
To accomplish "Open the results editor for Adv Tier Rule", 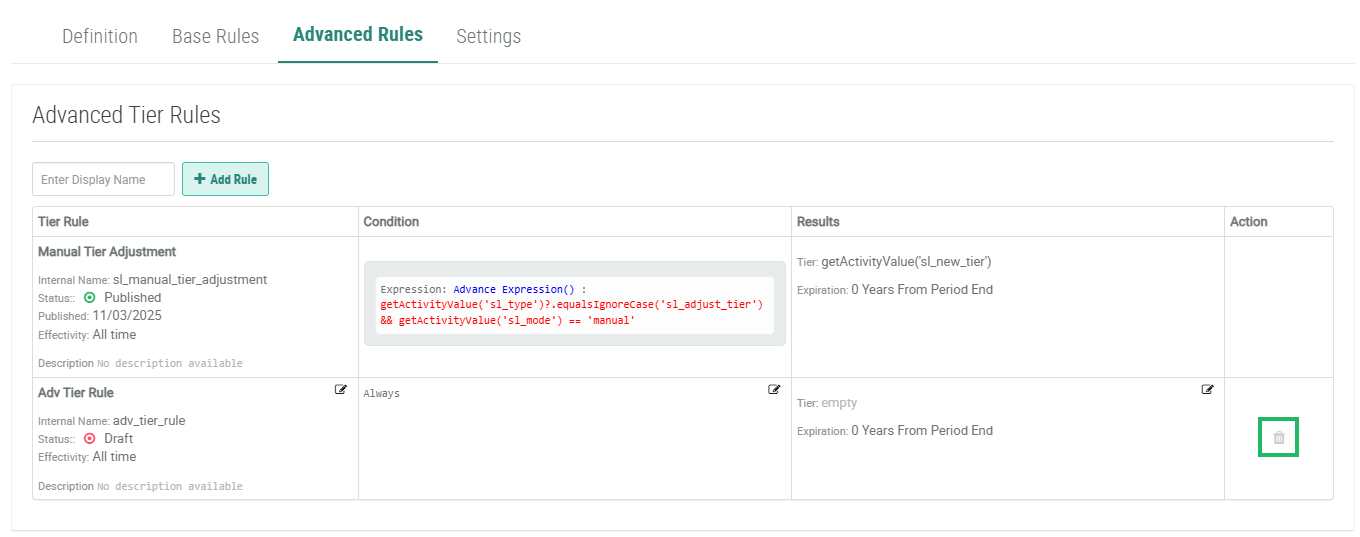I will pos(1207,390).
